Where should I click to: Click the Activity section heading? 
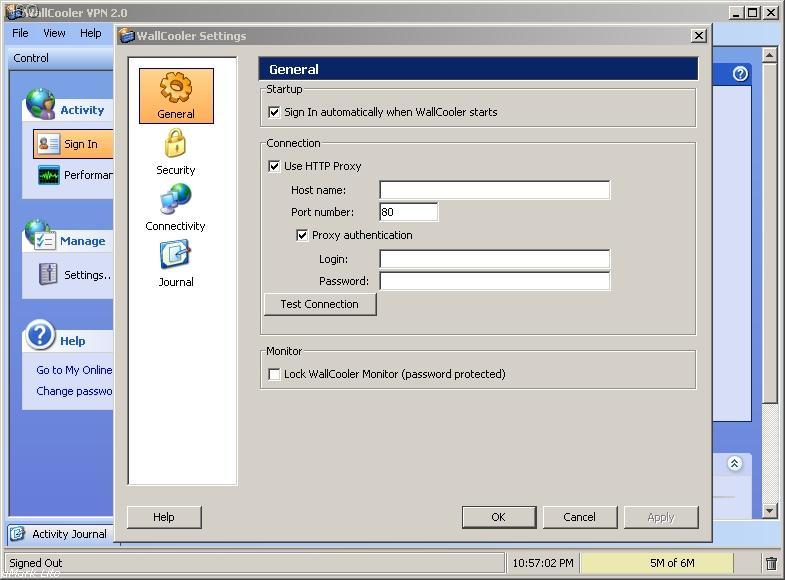point(82,110)
